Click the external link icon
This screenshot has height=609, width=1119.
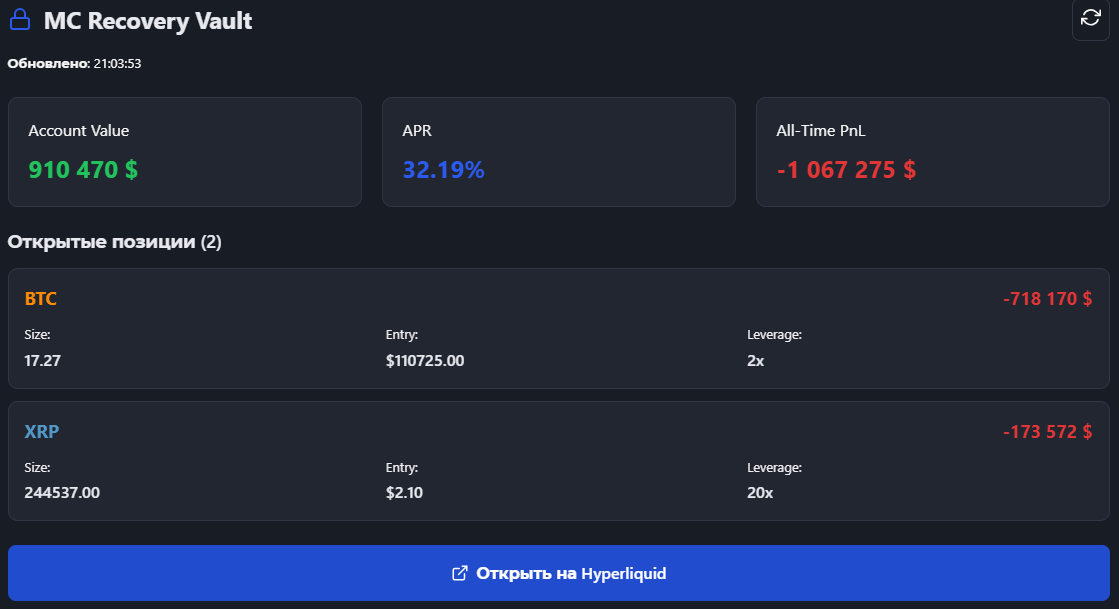460,573
